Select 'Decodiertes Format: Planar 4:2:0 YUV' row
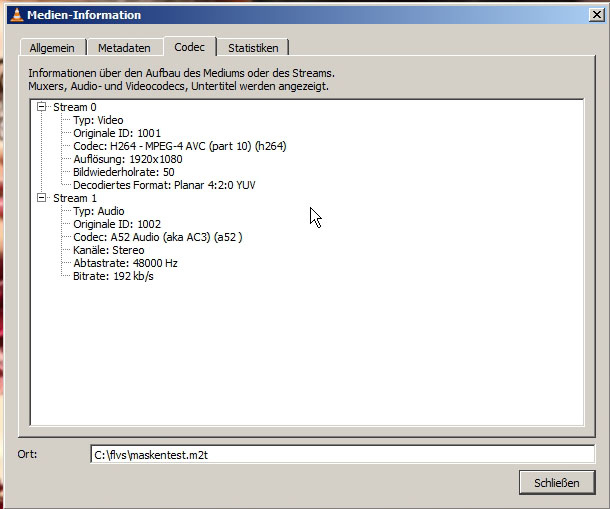 164,185
